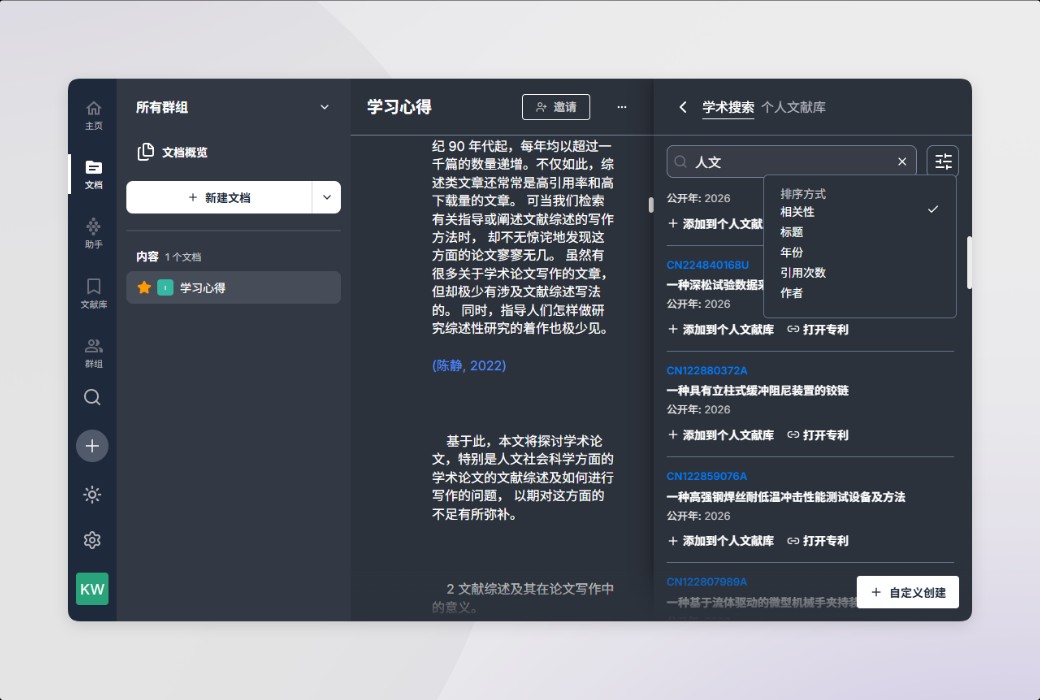Screen dimensions: 1040x700
Task: Expand the 所有群组 group dropdown
Action: 324,107
